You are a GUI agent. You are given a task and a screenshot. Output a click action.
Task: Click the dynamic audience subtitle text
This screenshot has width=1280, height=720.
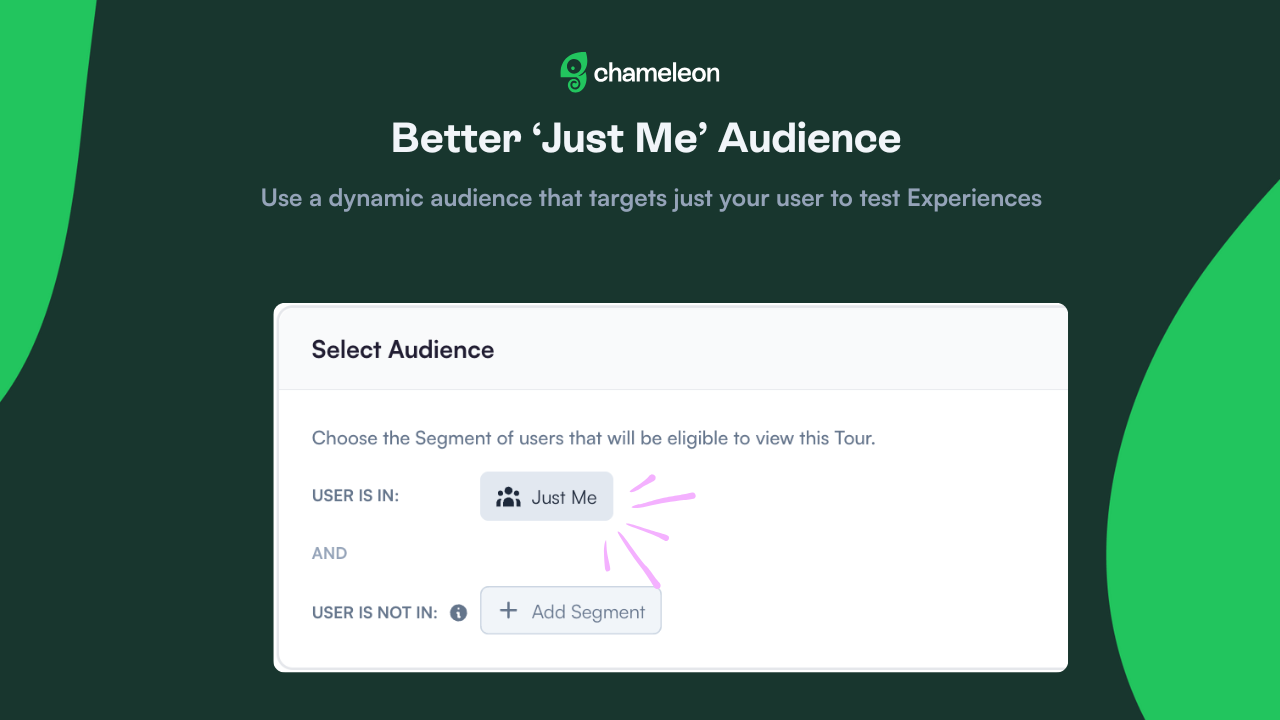tap(651, 198)
